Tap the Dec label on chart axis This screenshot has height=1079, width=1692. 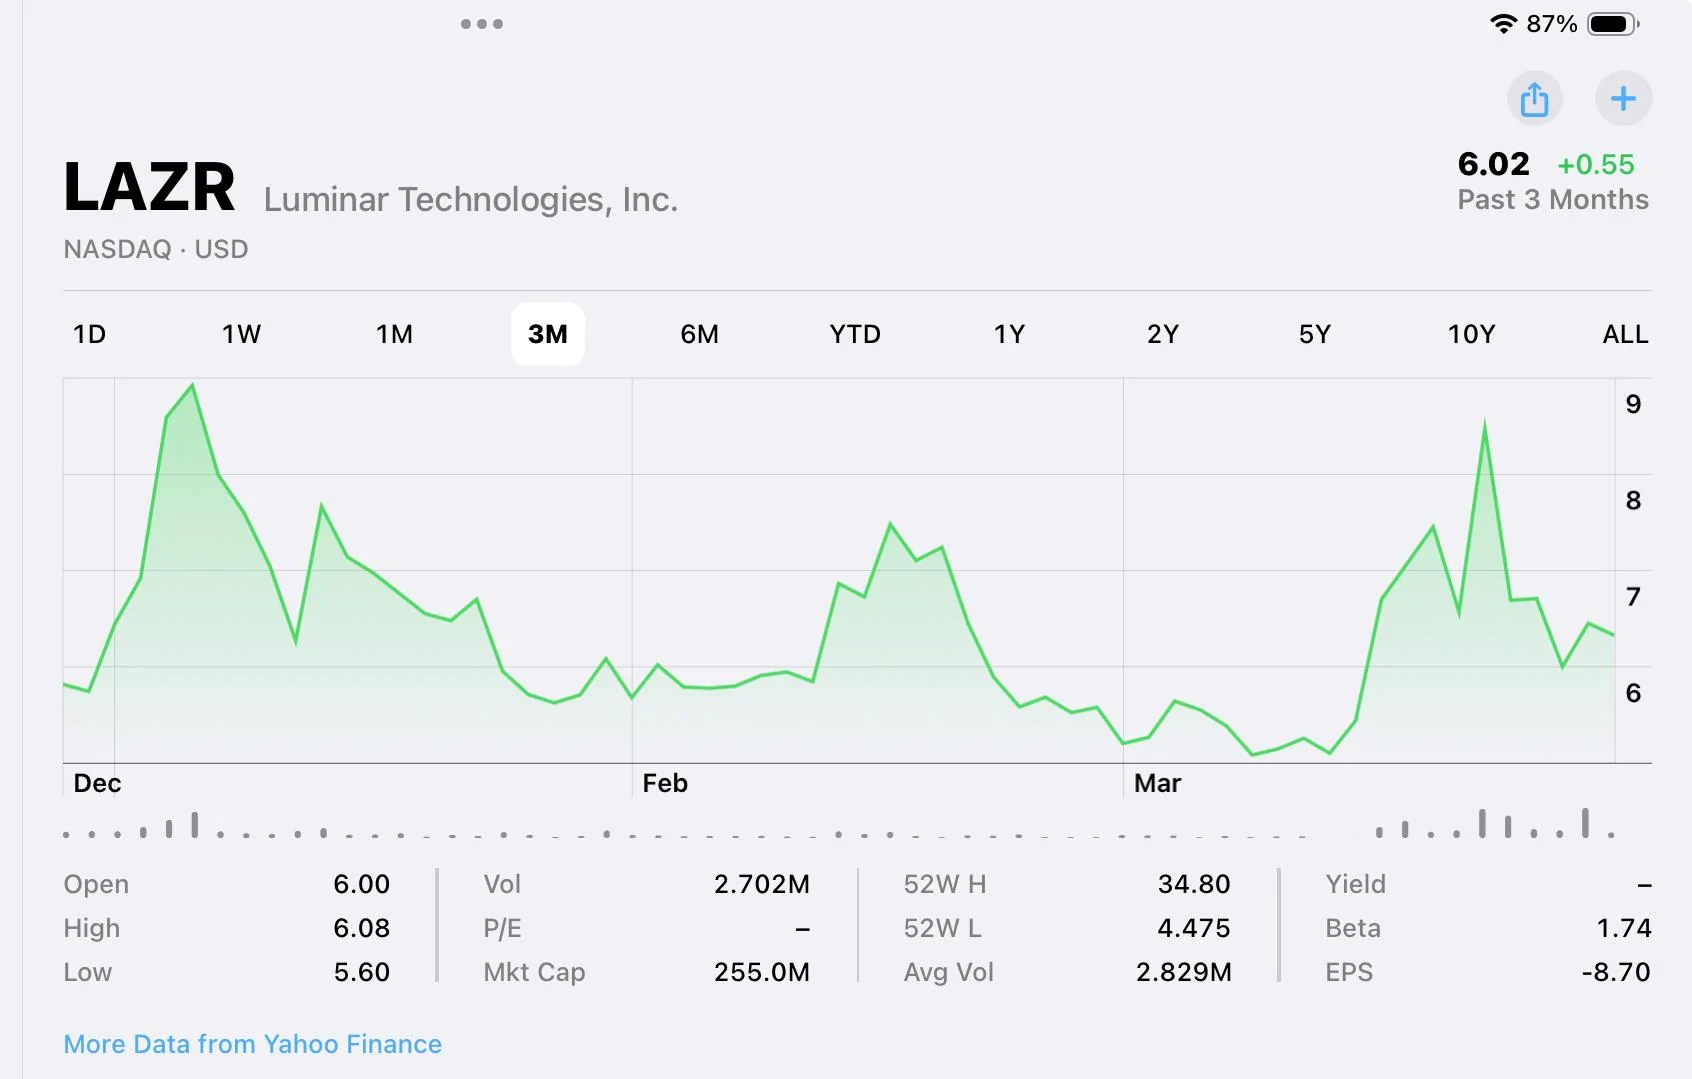point(97,783)
